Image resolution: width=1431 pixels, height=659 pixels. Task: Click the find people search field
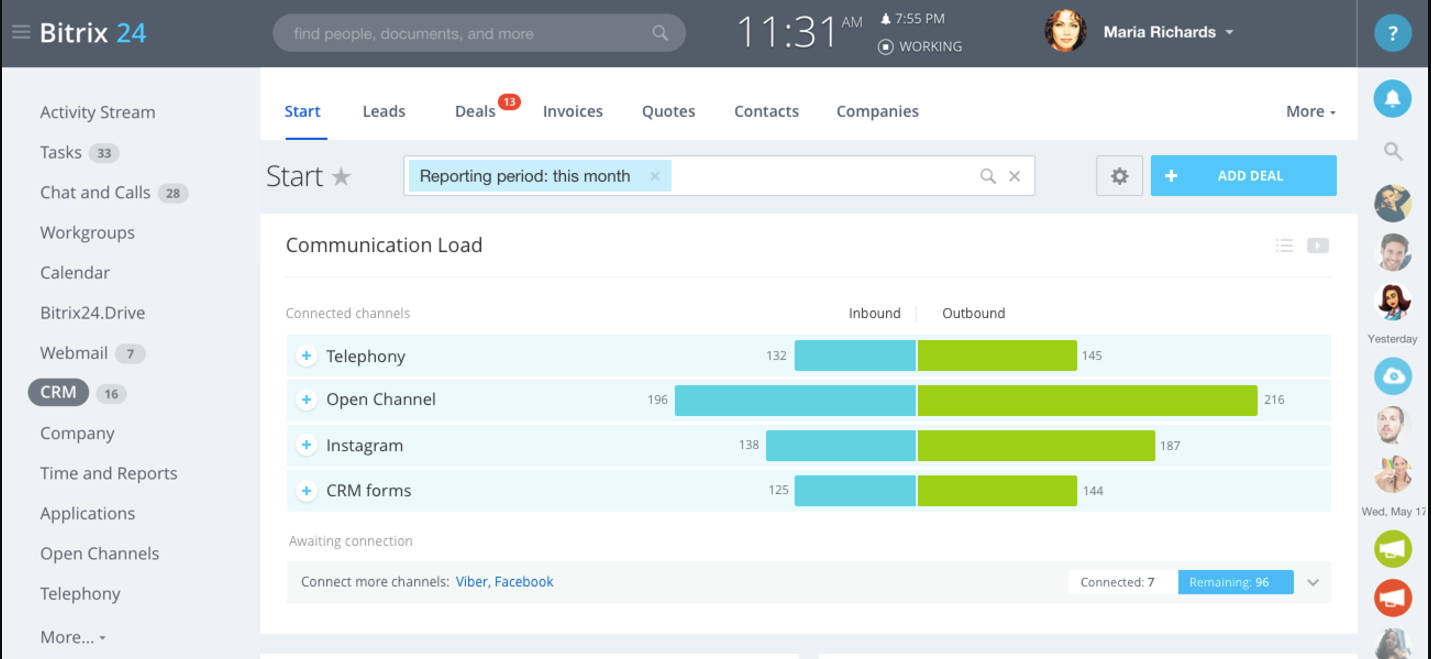pyautogui.click(x=470, y=33)
